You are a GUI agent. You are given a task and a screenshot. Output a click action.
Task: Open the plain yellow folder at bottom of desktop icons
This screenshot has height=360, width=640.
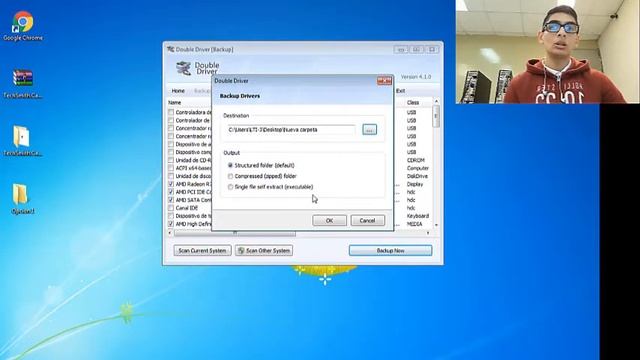22,199
